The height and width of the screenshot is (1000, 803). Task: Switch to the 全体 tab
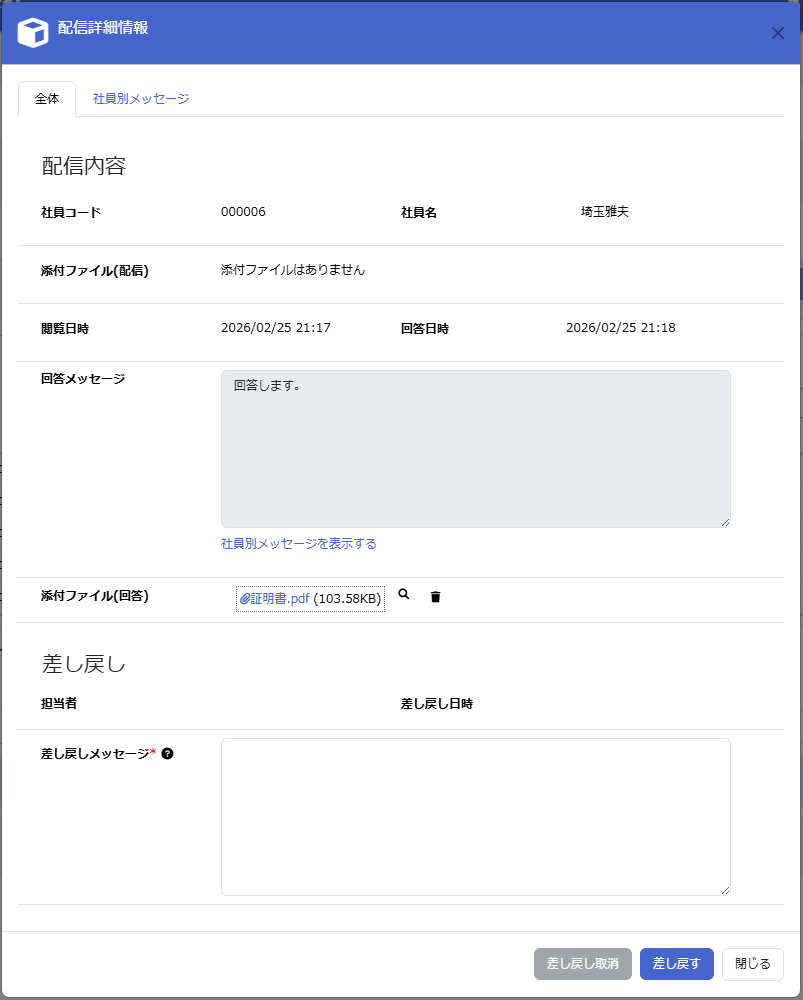click(x=47, y=99)
